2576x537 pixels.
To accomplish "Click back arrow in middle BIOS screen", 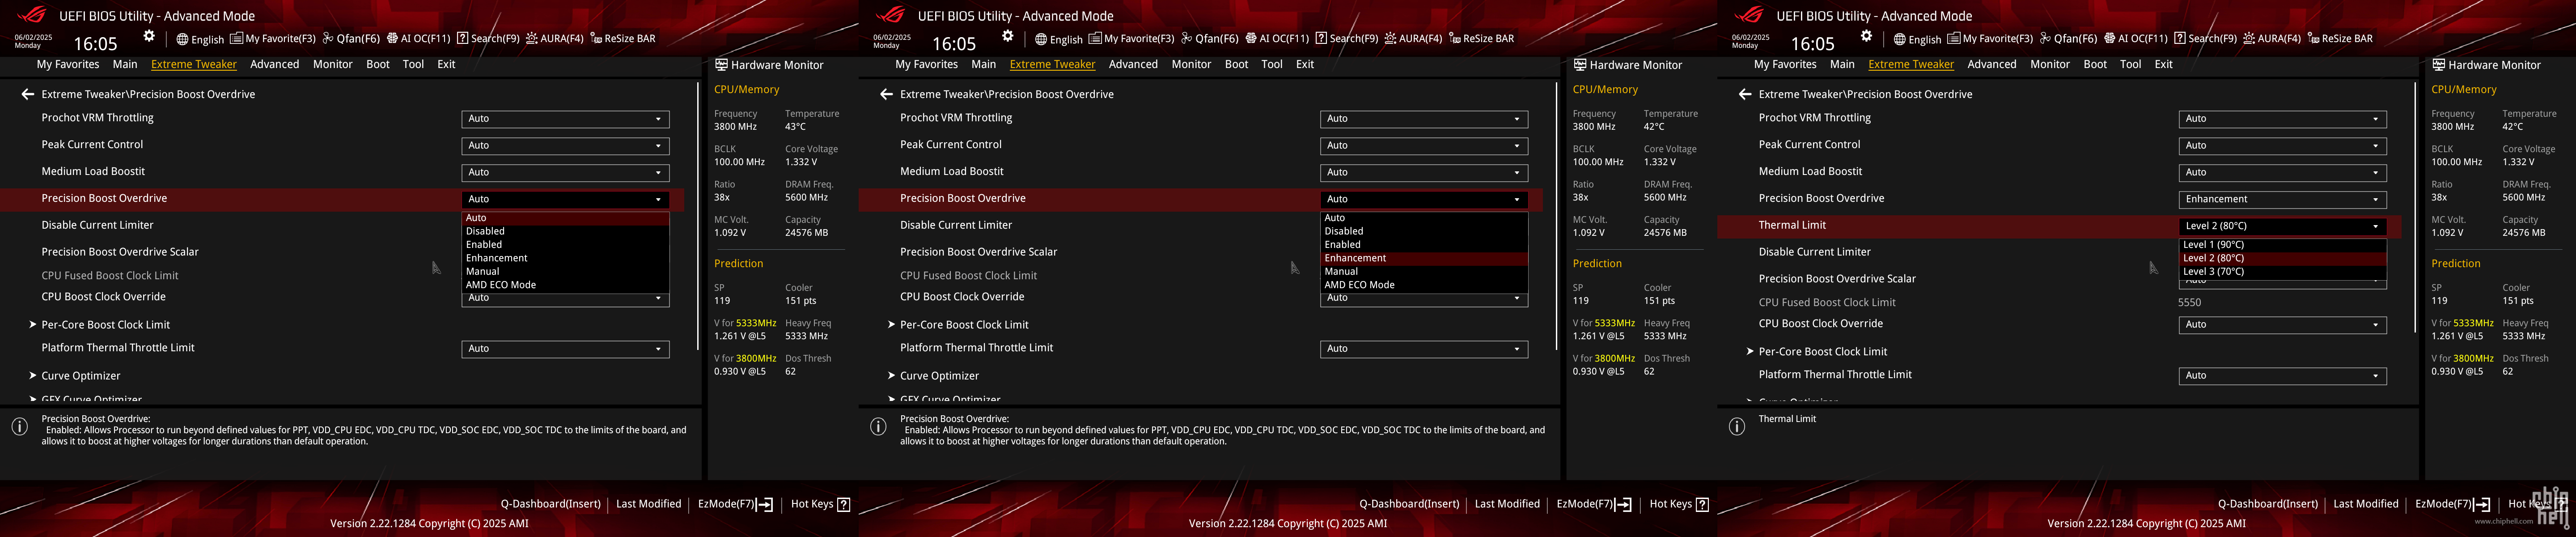I will tap(886, 94).
